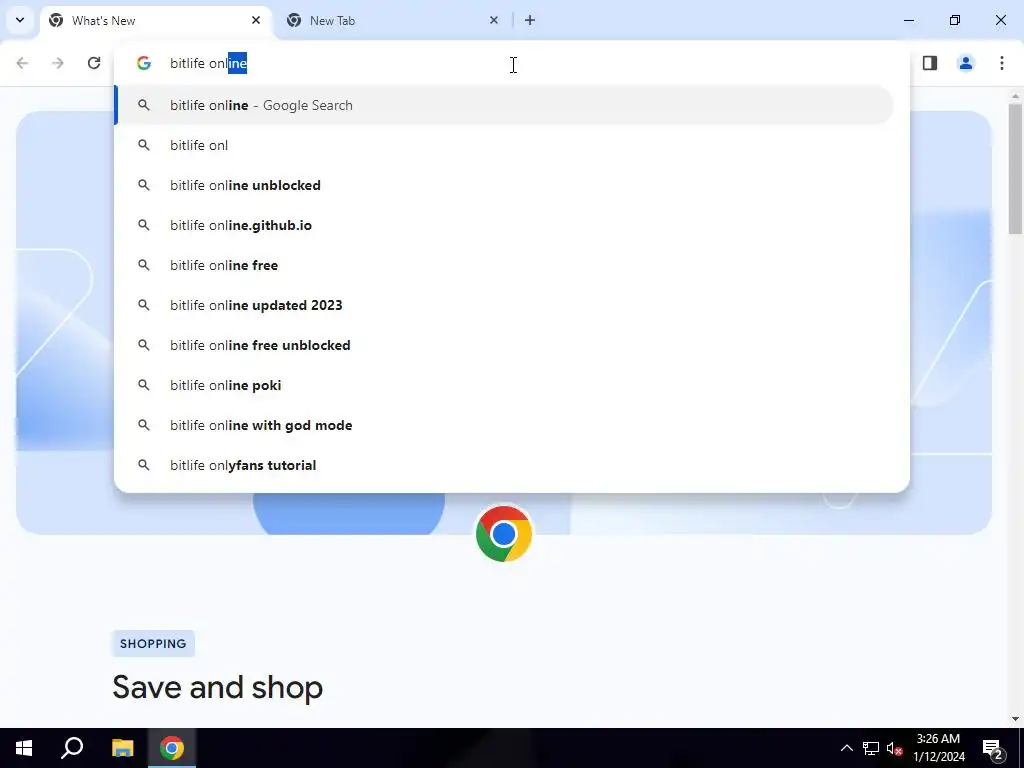Select the 'bitlife onl' suggestion
Screen dimensions: 1024x768
pos(504,145)
